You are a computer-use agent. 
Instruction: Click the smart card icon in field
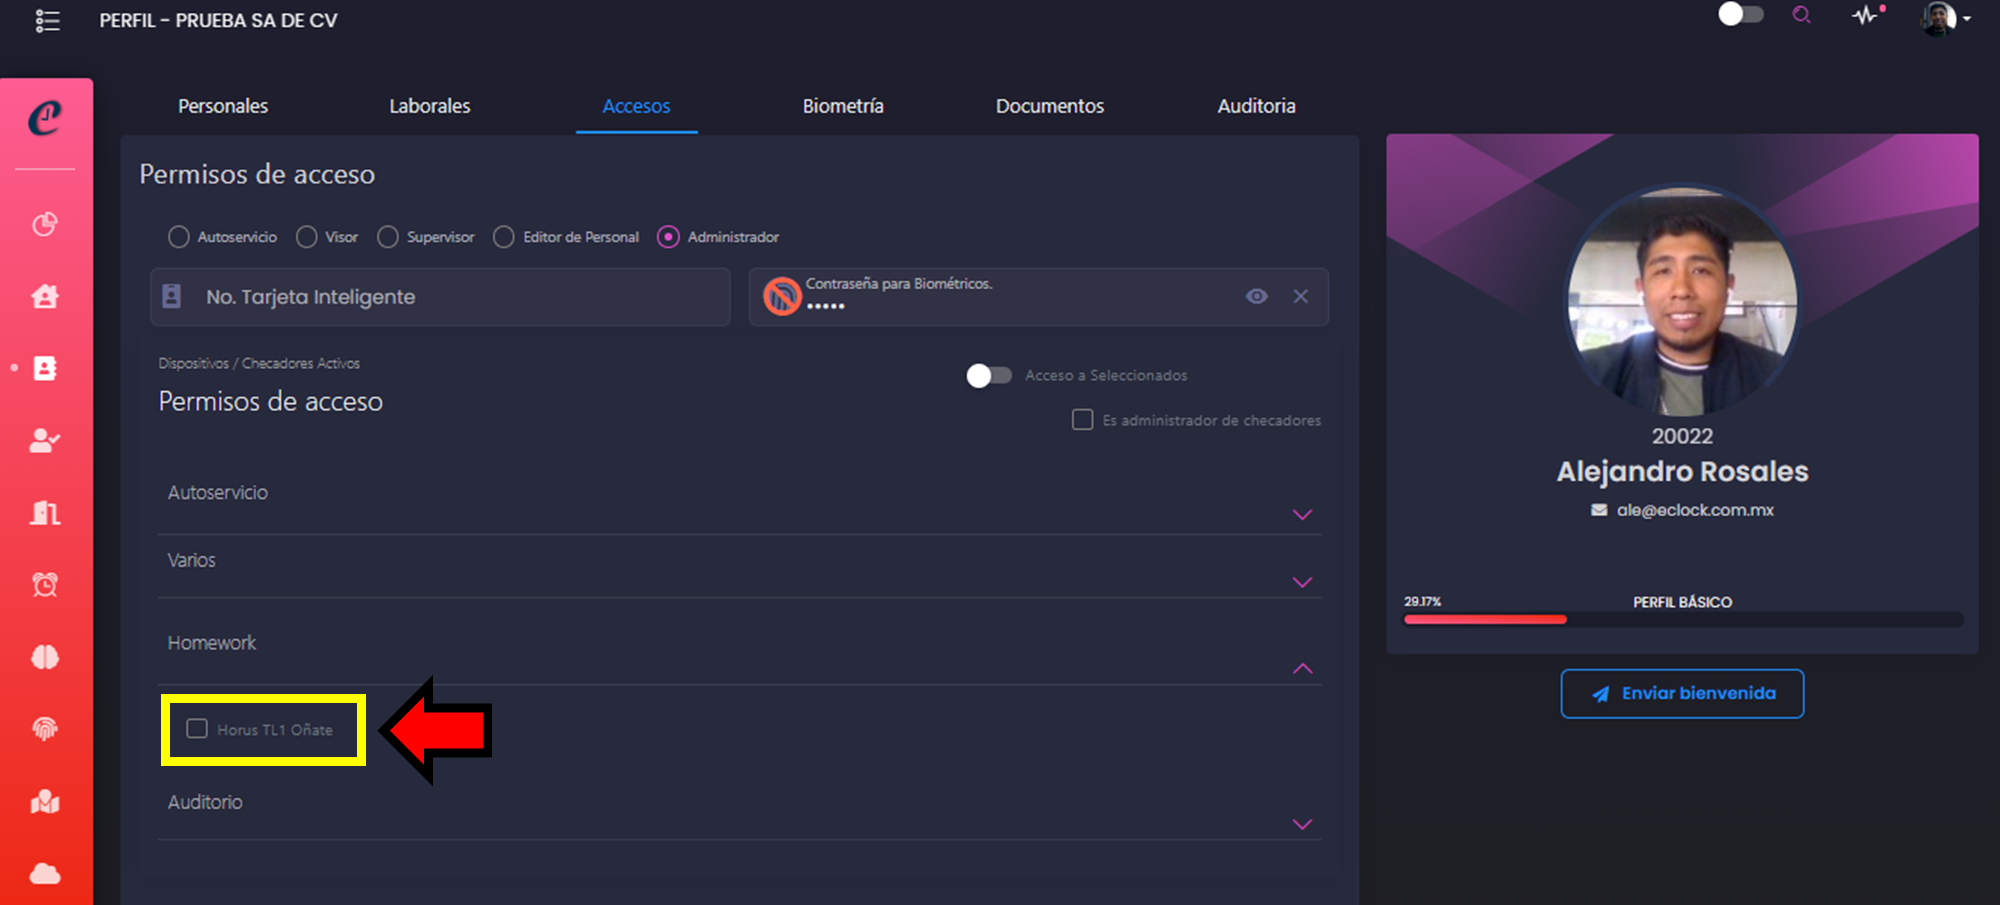[172, 296]
